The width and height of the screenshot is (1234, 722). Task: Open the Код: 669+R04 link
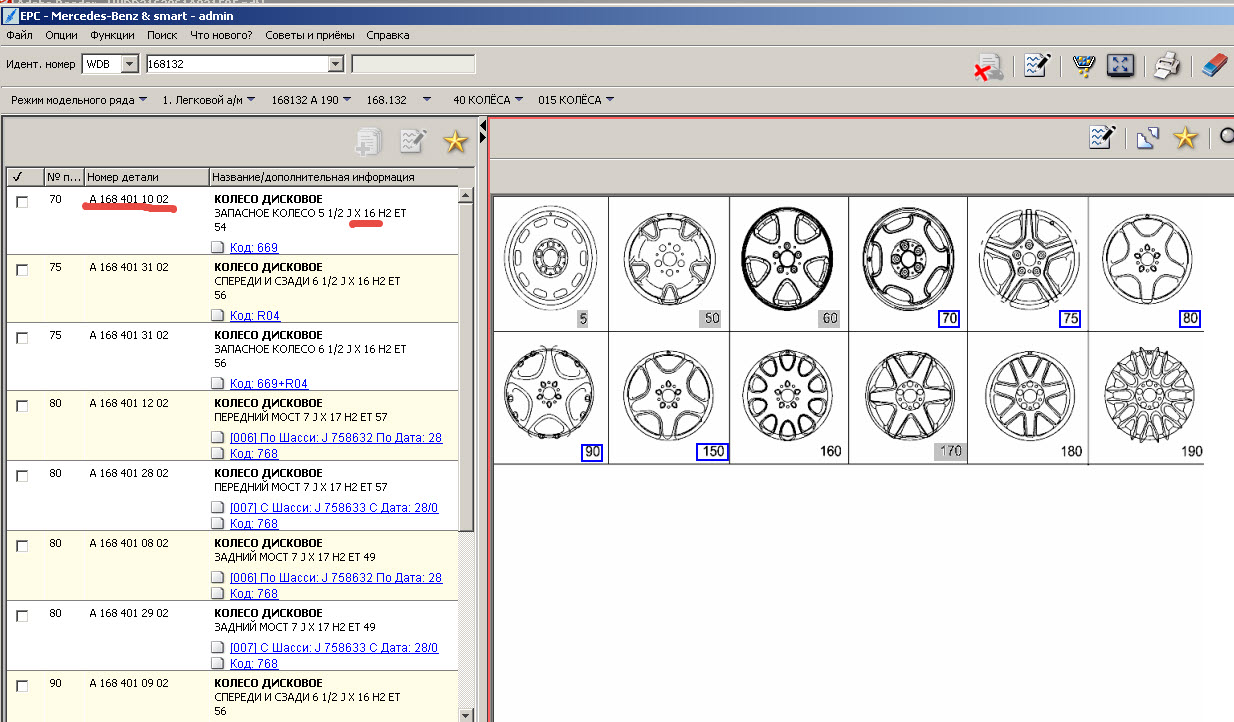pyautogui.click(x=269, y=384)
